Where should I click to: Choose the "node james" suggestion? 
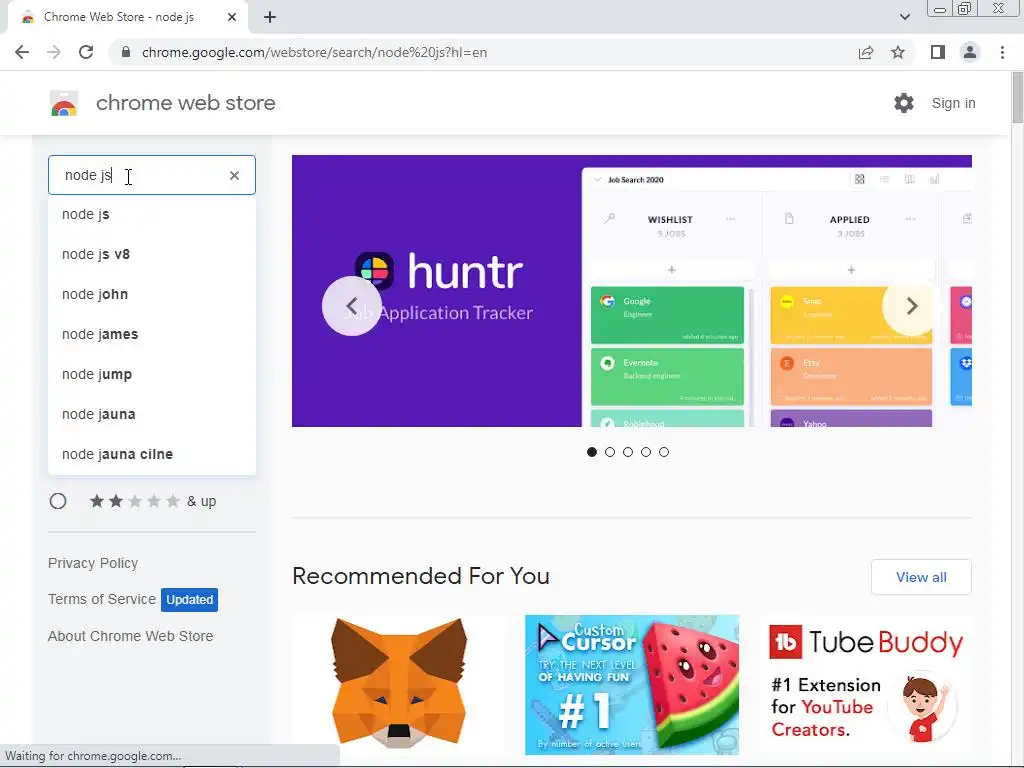click(152, 334)
